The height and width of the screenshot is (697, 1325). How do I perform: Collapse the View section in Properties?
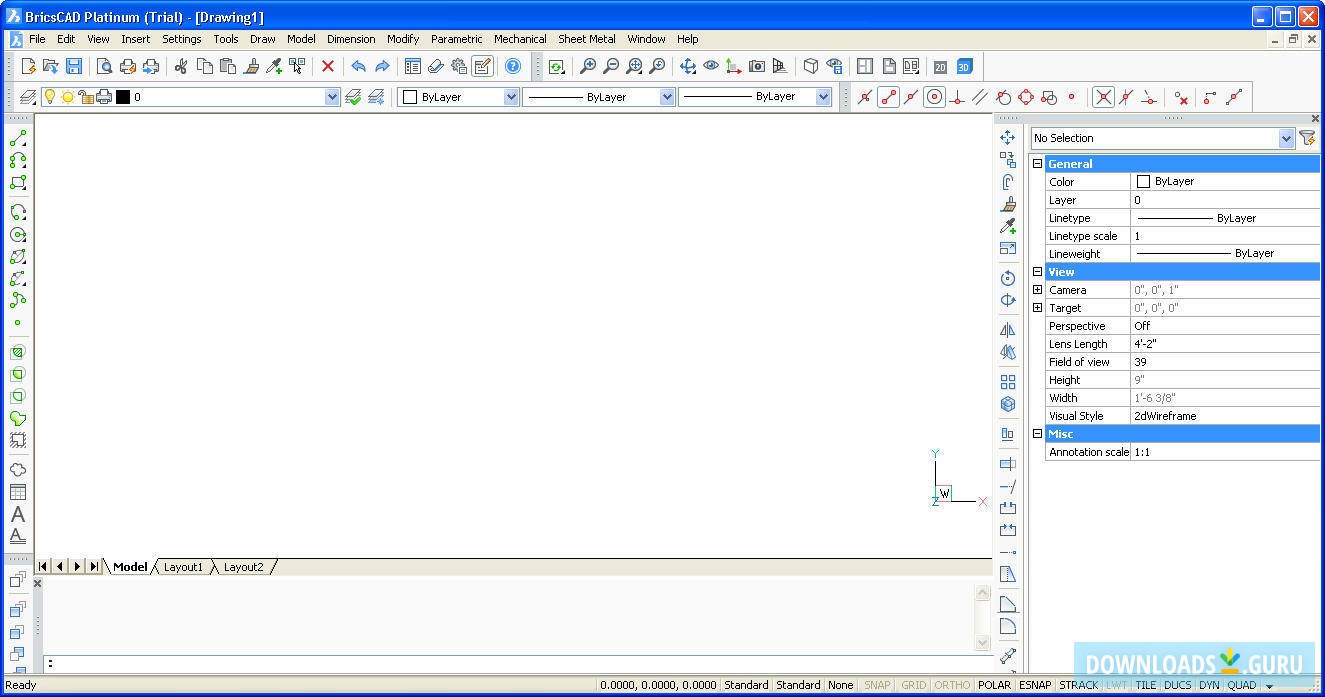(x=1037, y=272)
